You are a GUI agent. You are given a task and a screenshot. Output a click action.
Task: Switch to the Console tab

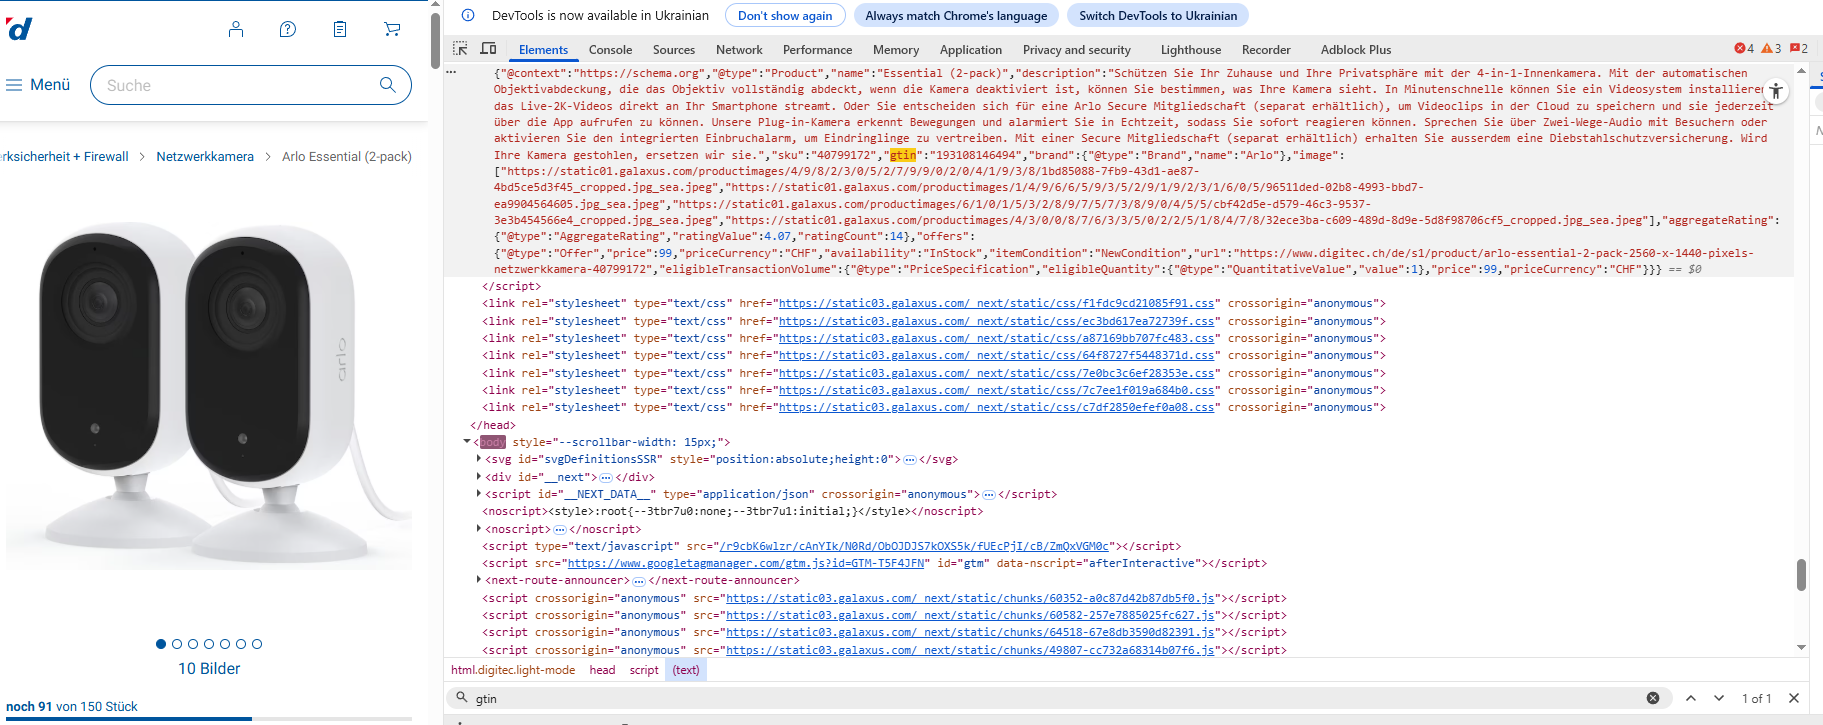point(610,50)
